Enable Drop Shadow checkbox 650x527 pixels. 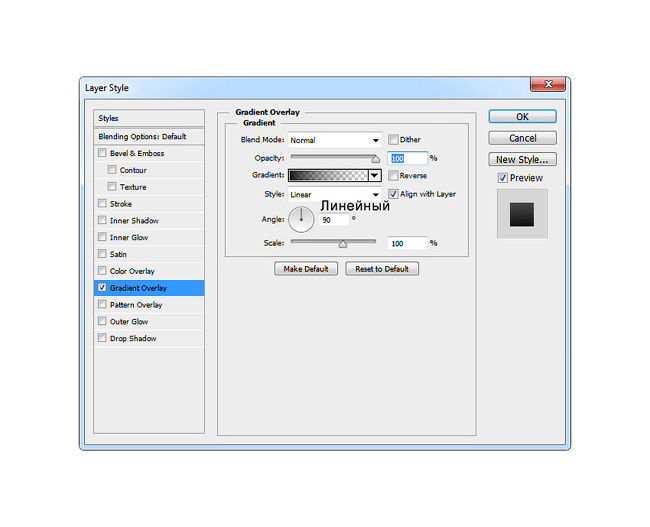pos(102,338)
